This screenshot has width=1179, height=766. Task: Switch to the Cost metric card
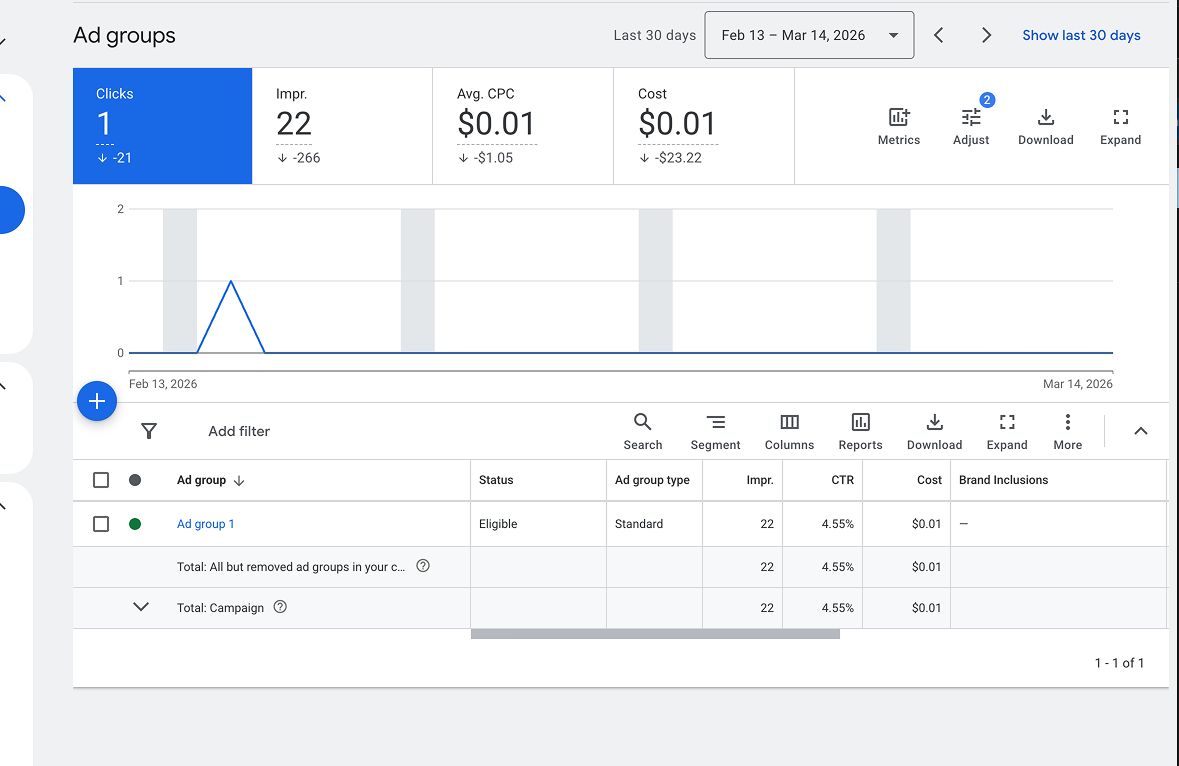pyautogui.click(x=703, y=126)
